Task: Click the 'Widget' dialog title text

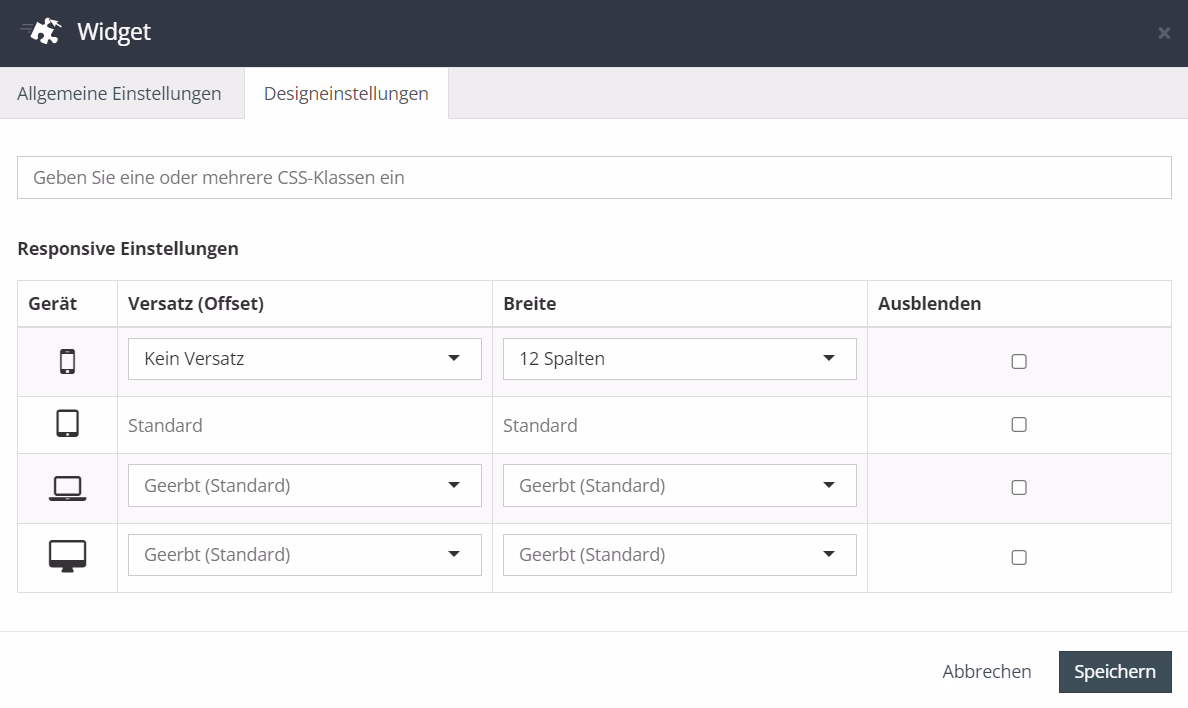Action: (114, 32)
